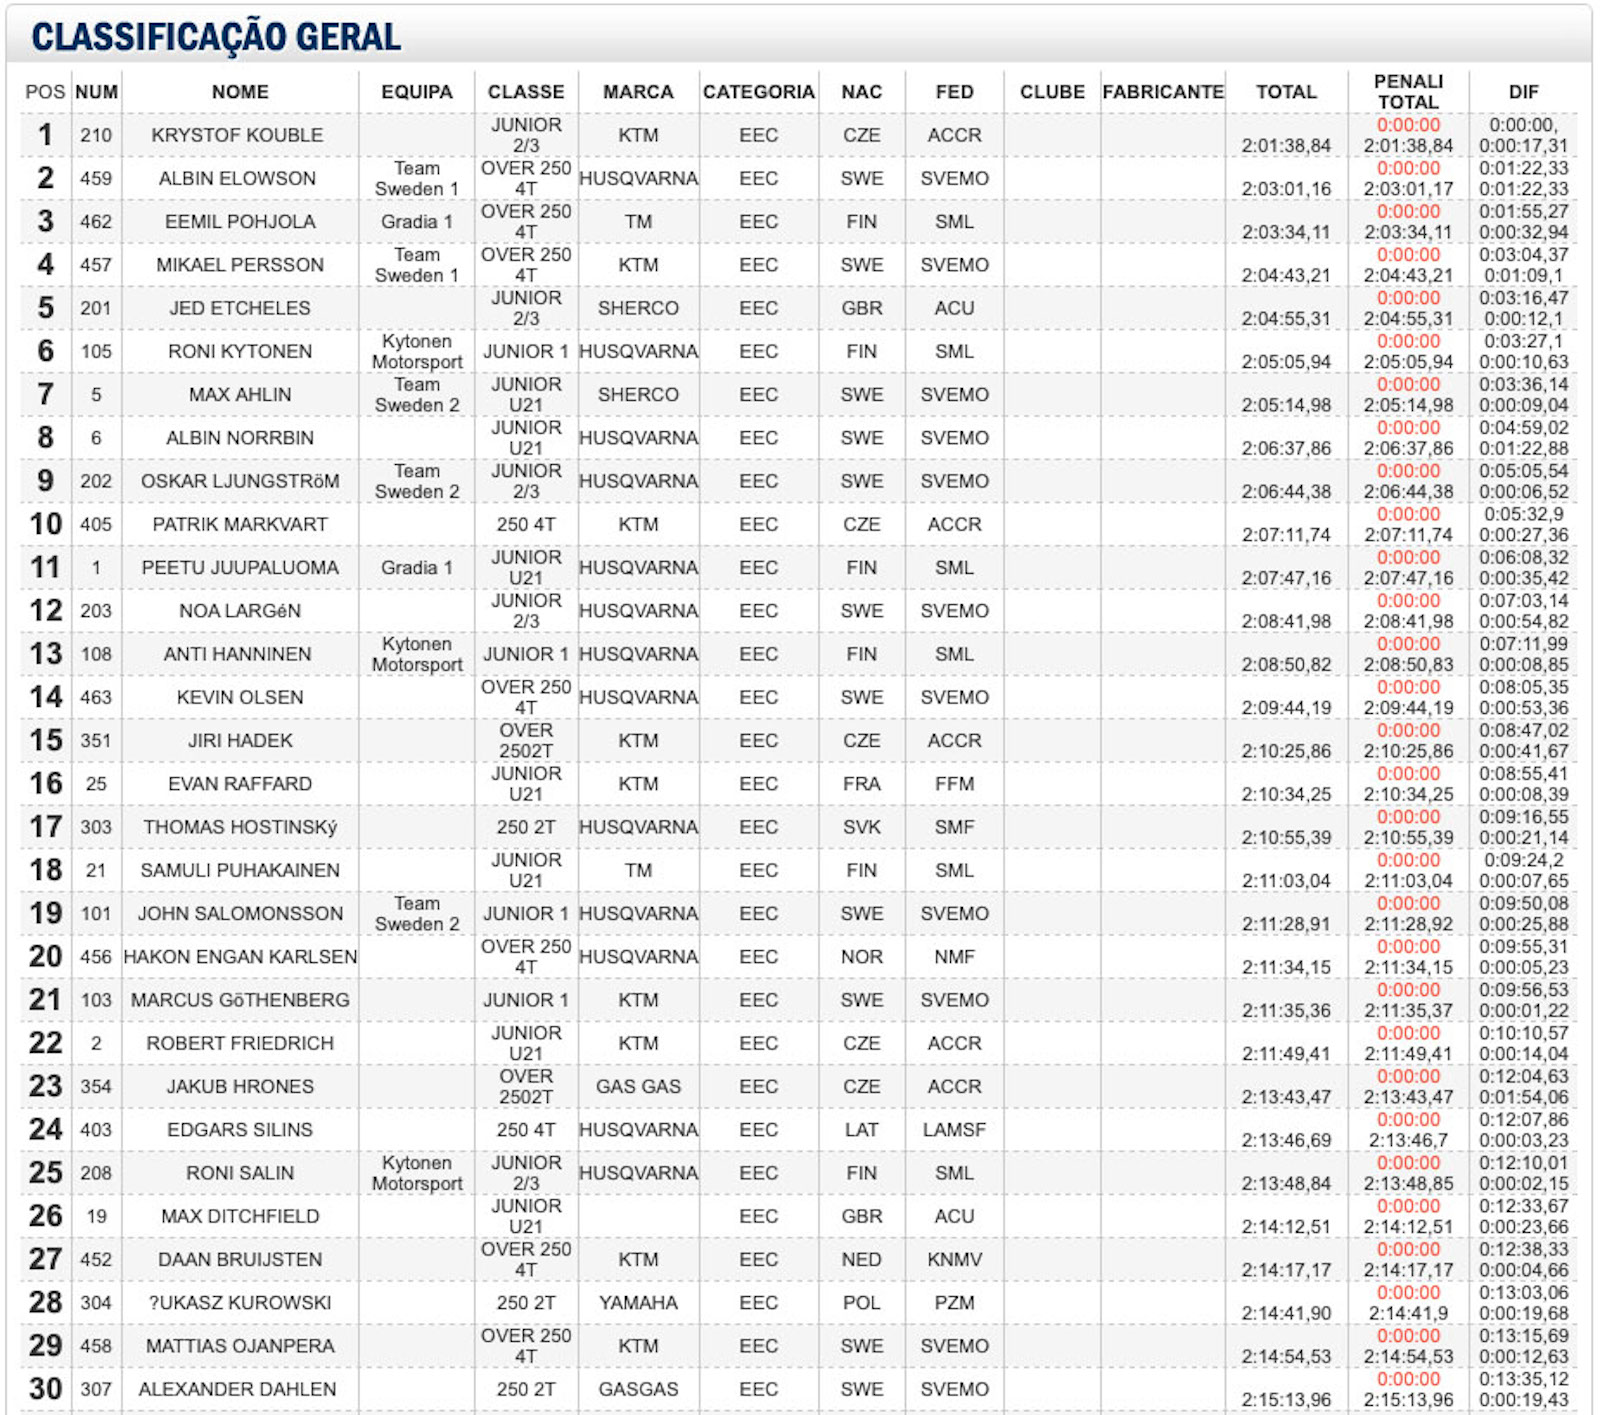Click position number 15

click(x=46, y=741)
